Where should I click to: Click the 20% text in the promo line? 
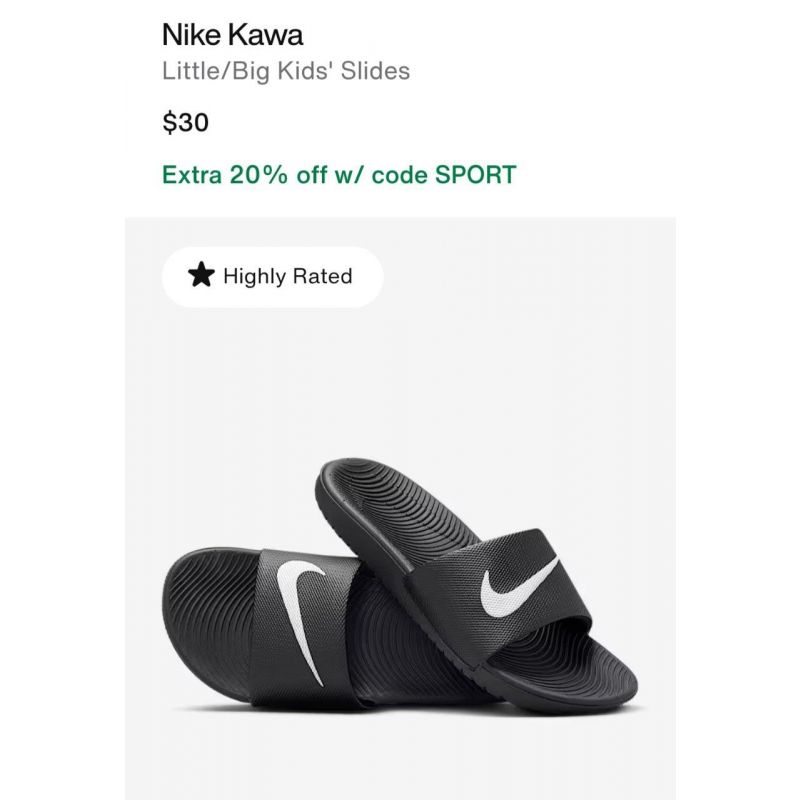tap(259, 175)
